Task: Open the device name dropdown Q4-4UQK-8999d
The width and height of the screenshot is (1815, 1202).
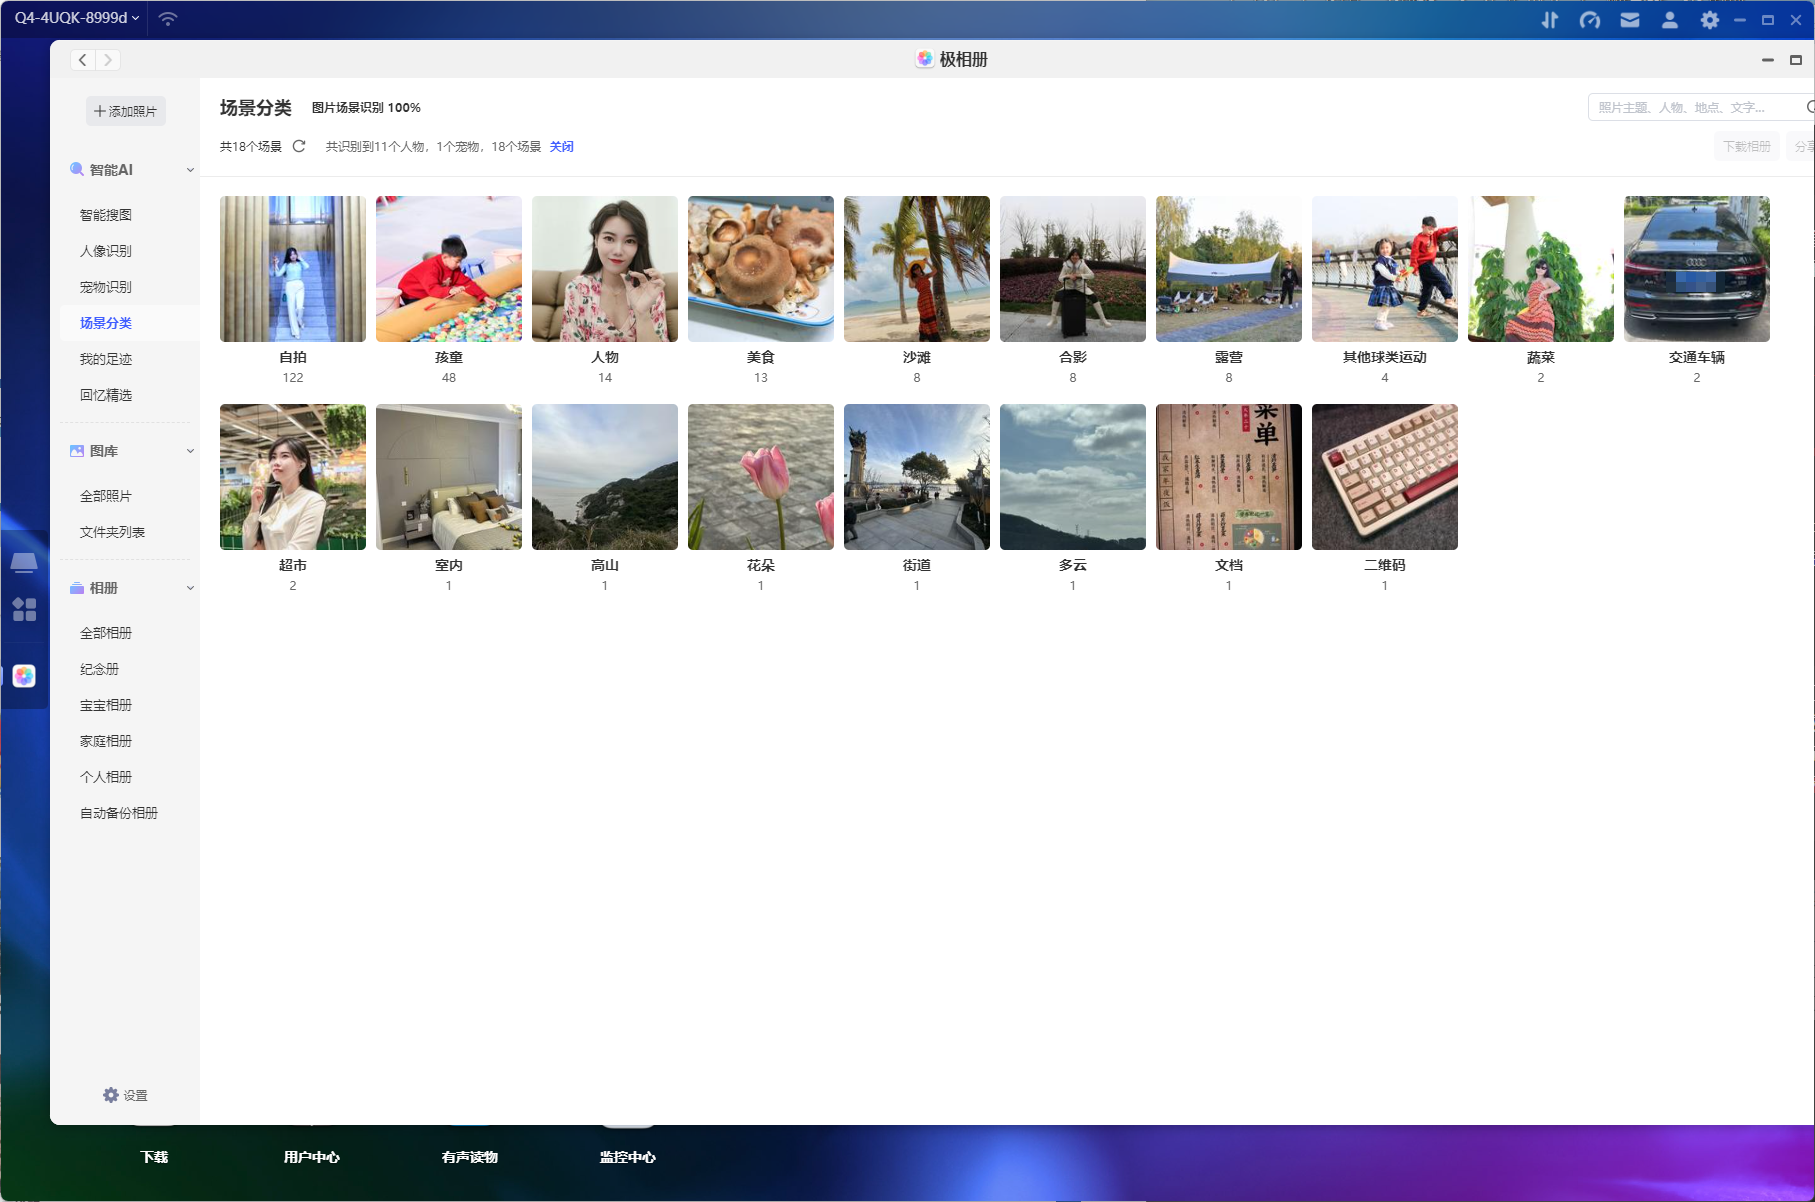Action: 77,18
